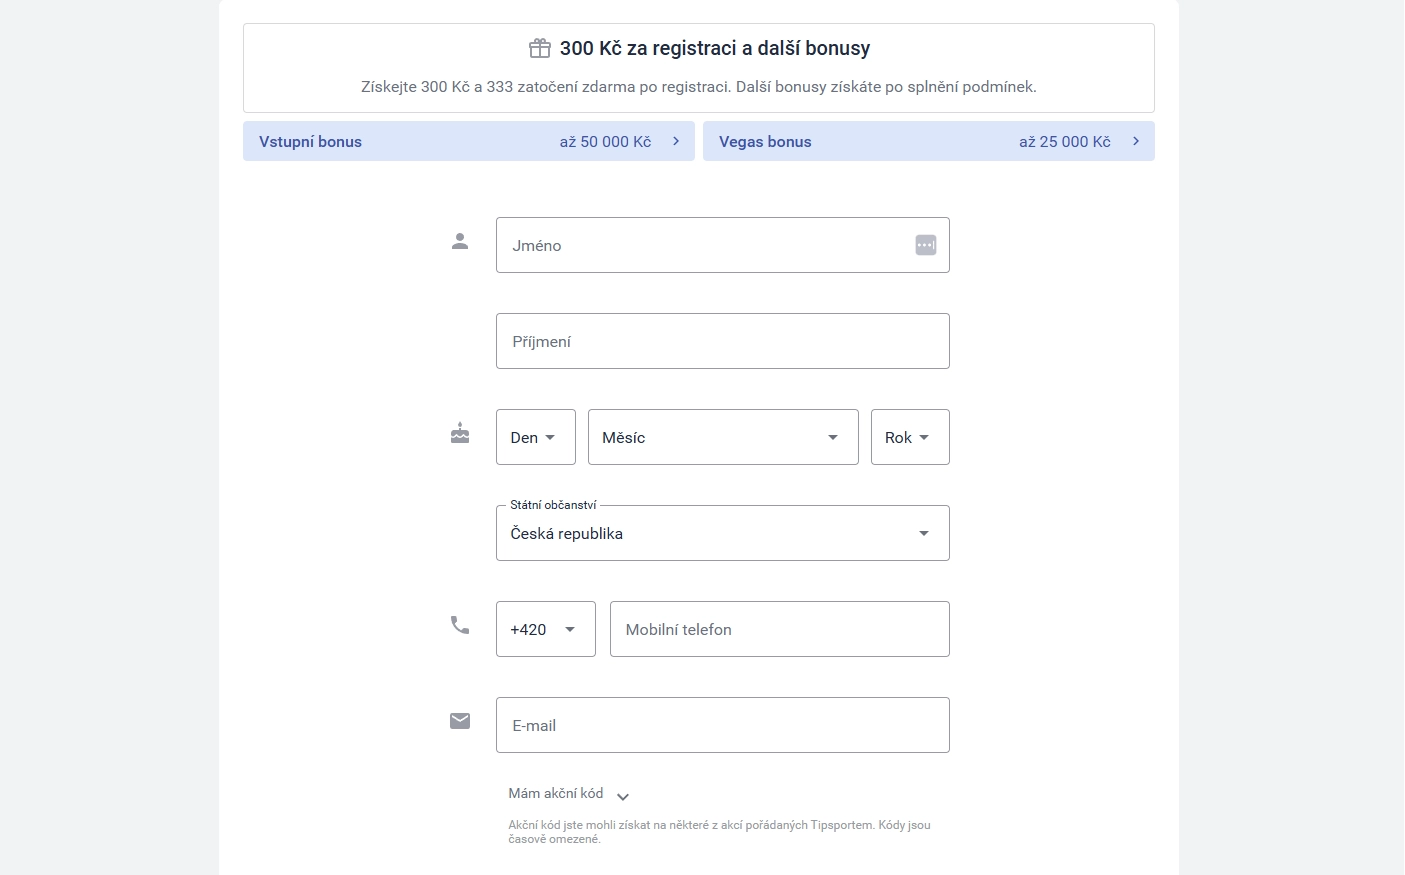The width and height of the screenshot is (1405, 875).
Task: Click into the E-mail field
Action: pyautogui.click(x=723, y=725)
